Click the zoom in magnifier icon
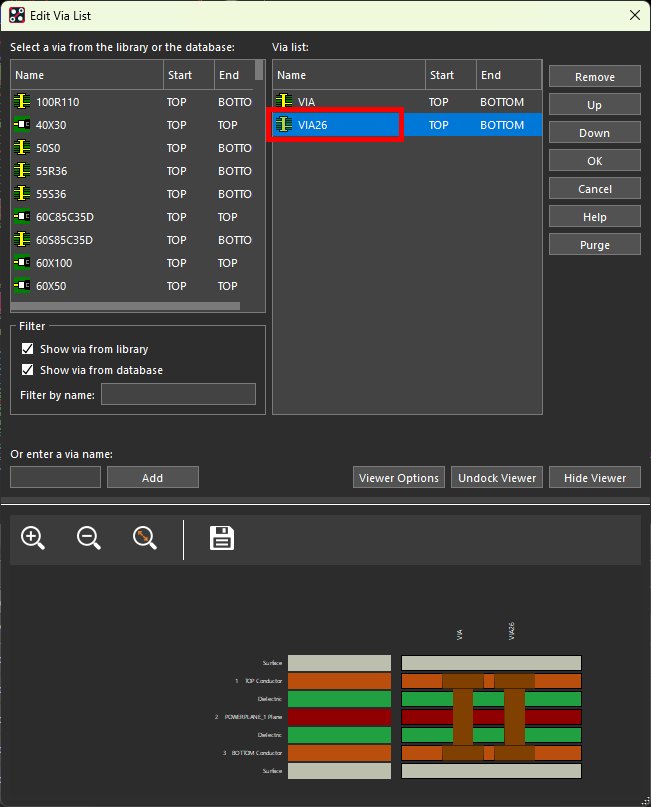Viewport: 651px width, 807px height. (33, 538)
